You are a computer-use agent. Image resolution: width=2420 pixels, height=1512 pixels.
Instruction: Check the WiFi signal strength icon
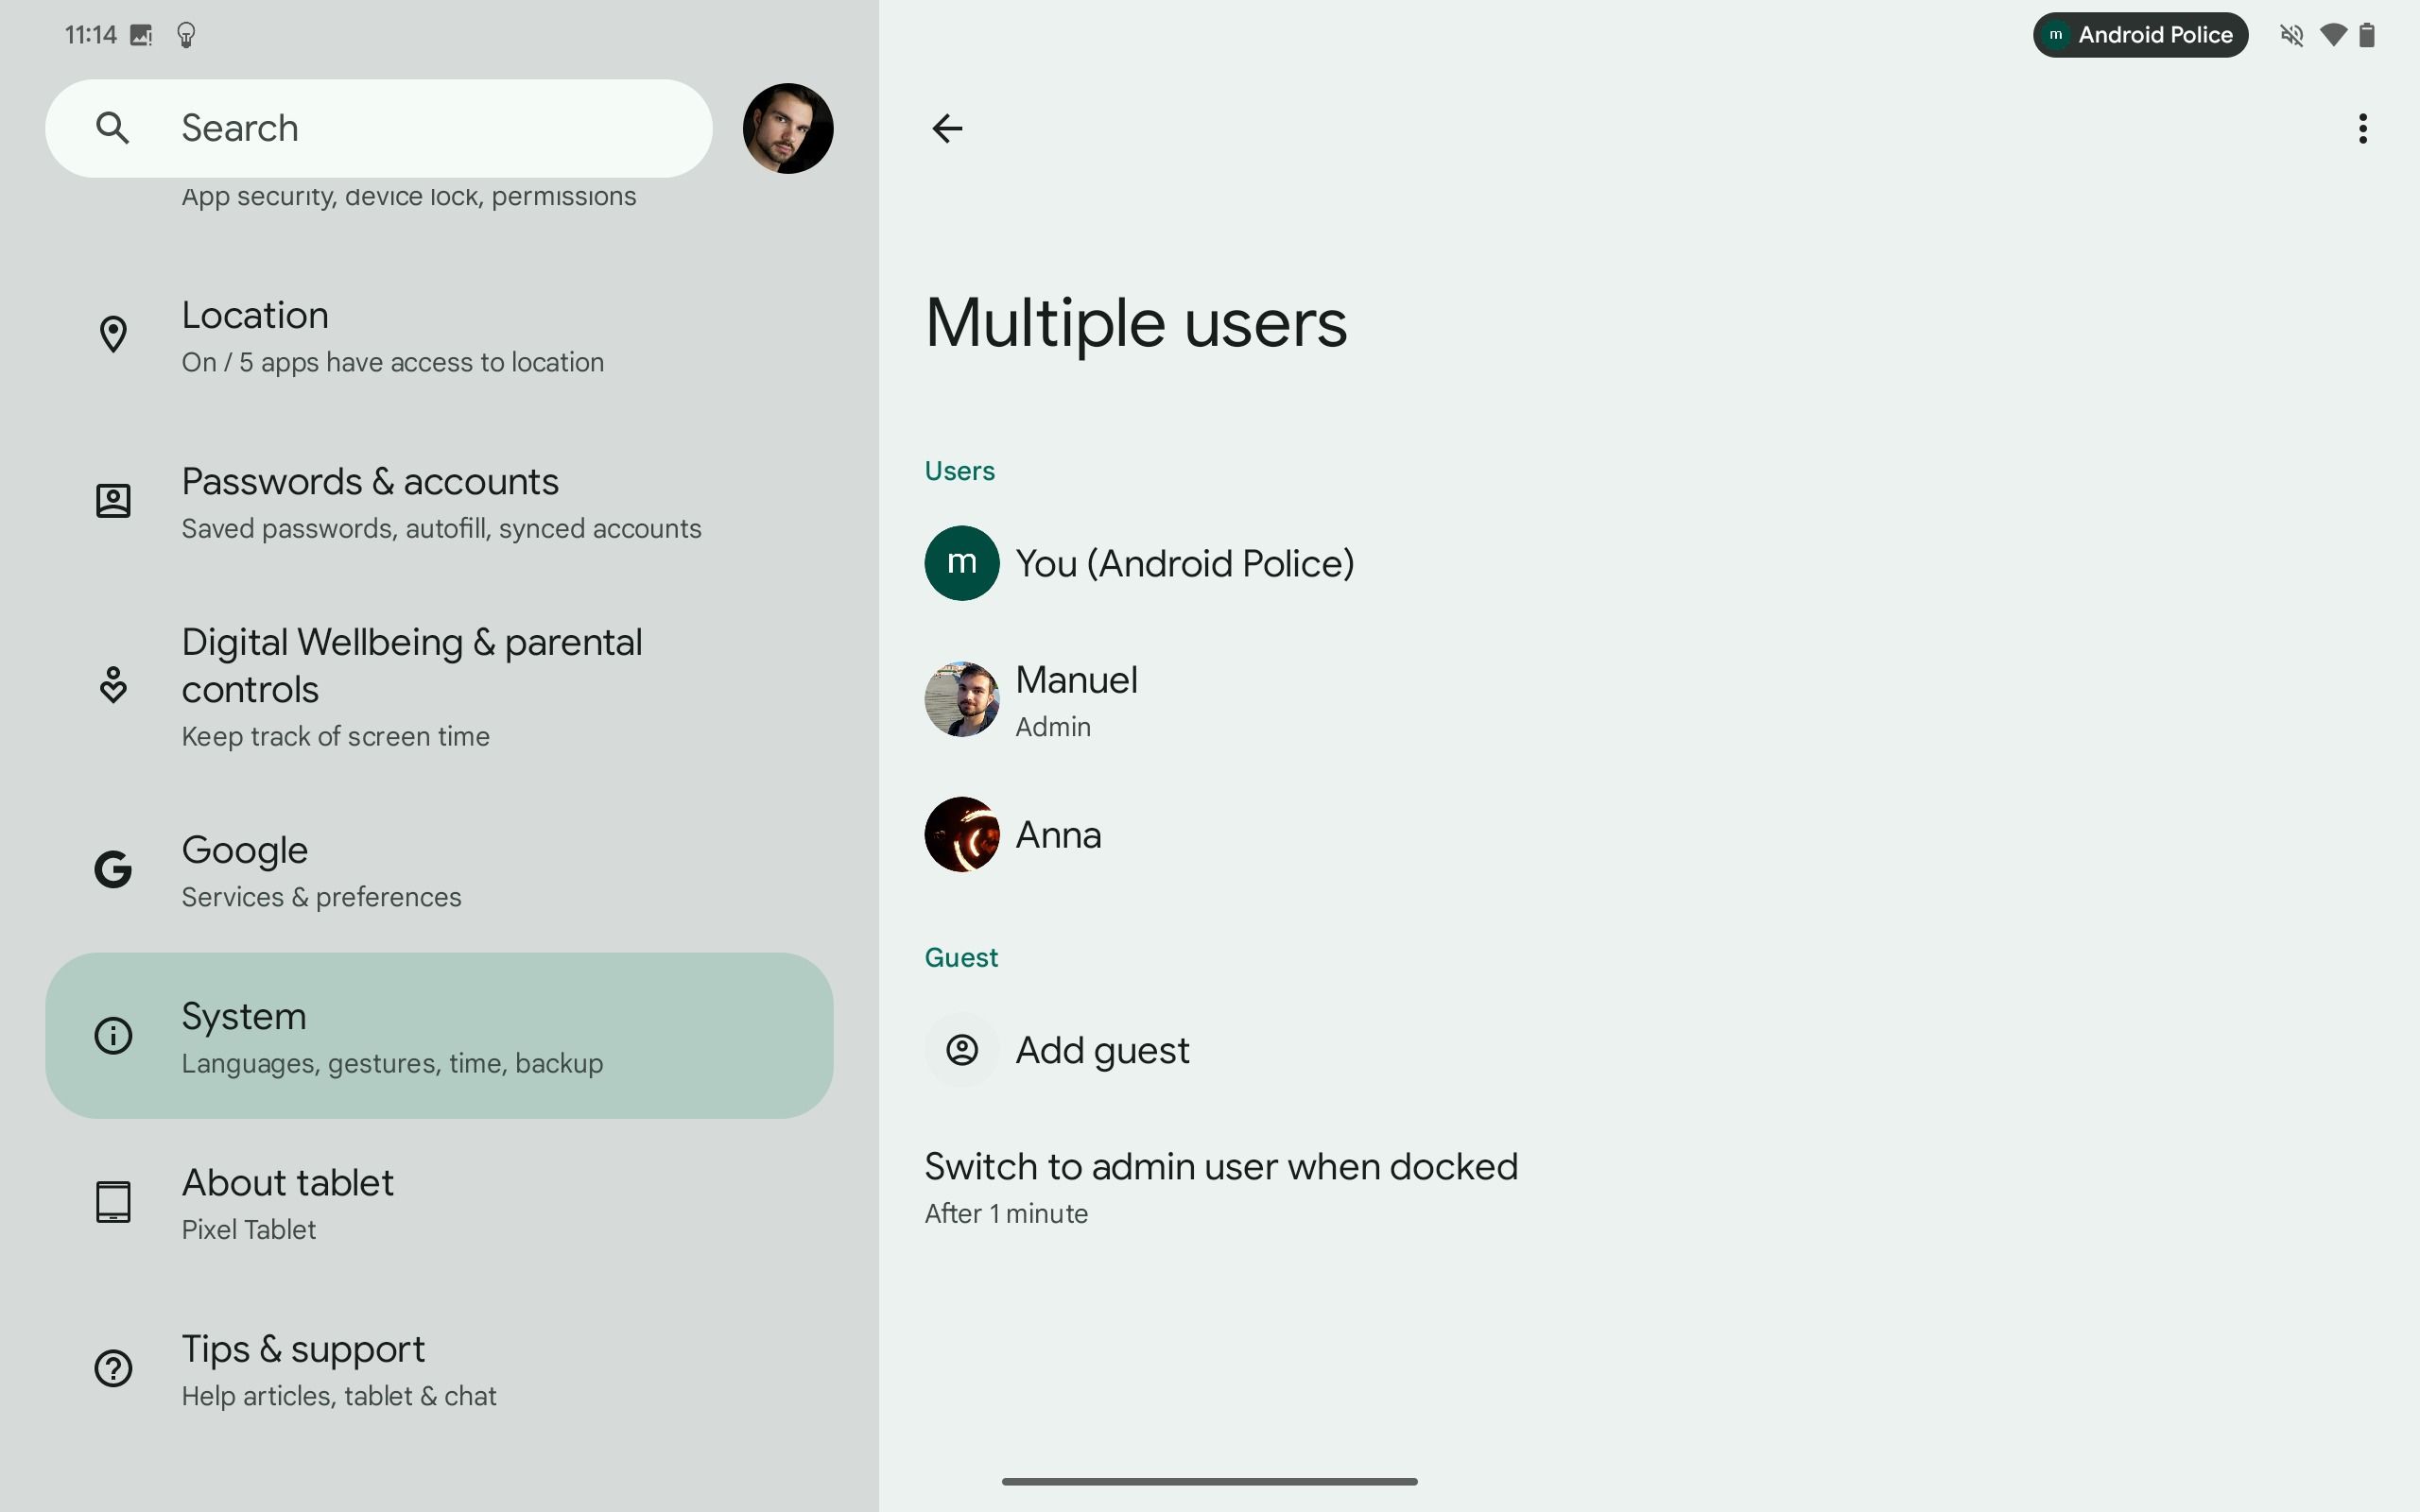tap(2331, 31)
